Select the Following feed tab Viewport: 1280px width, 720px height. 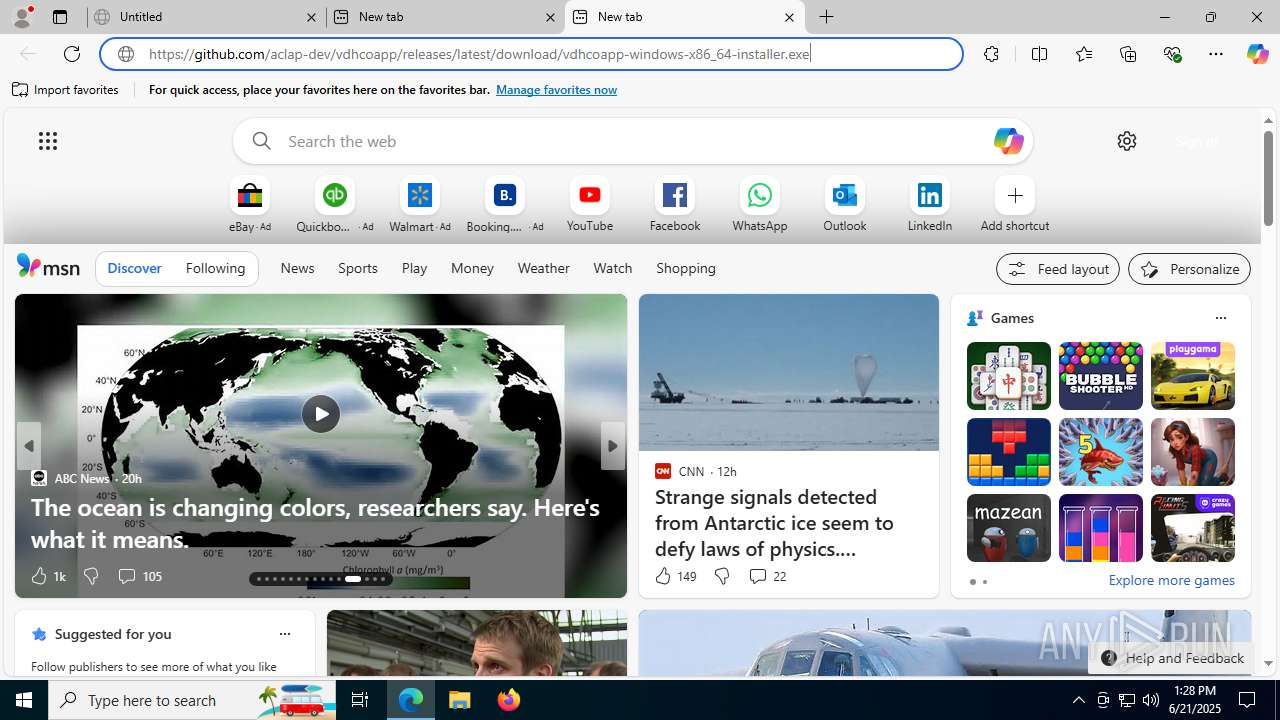coord(215,268)
